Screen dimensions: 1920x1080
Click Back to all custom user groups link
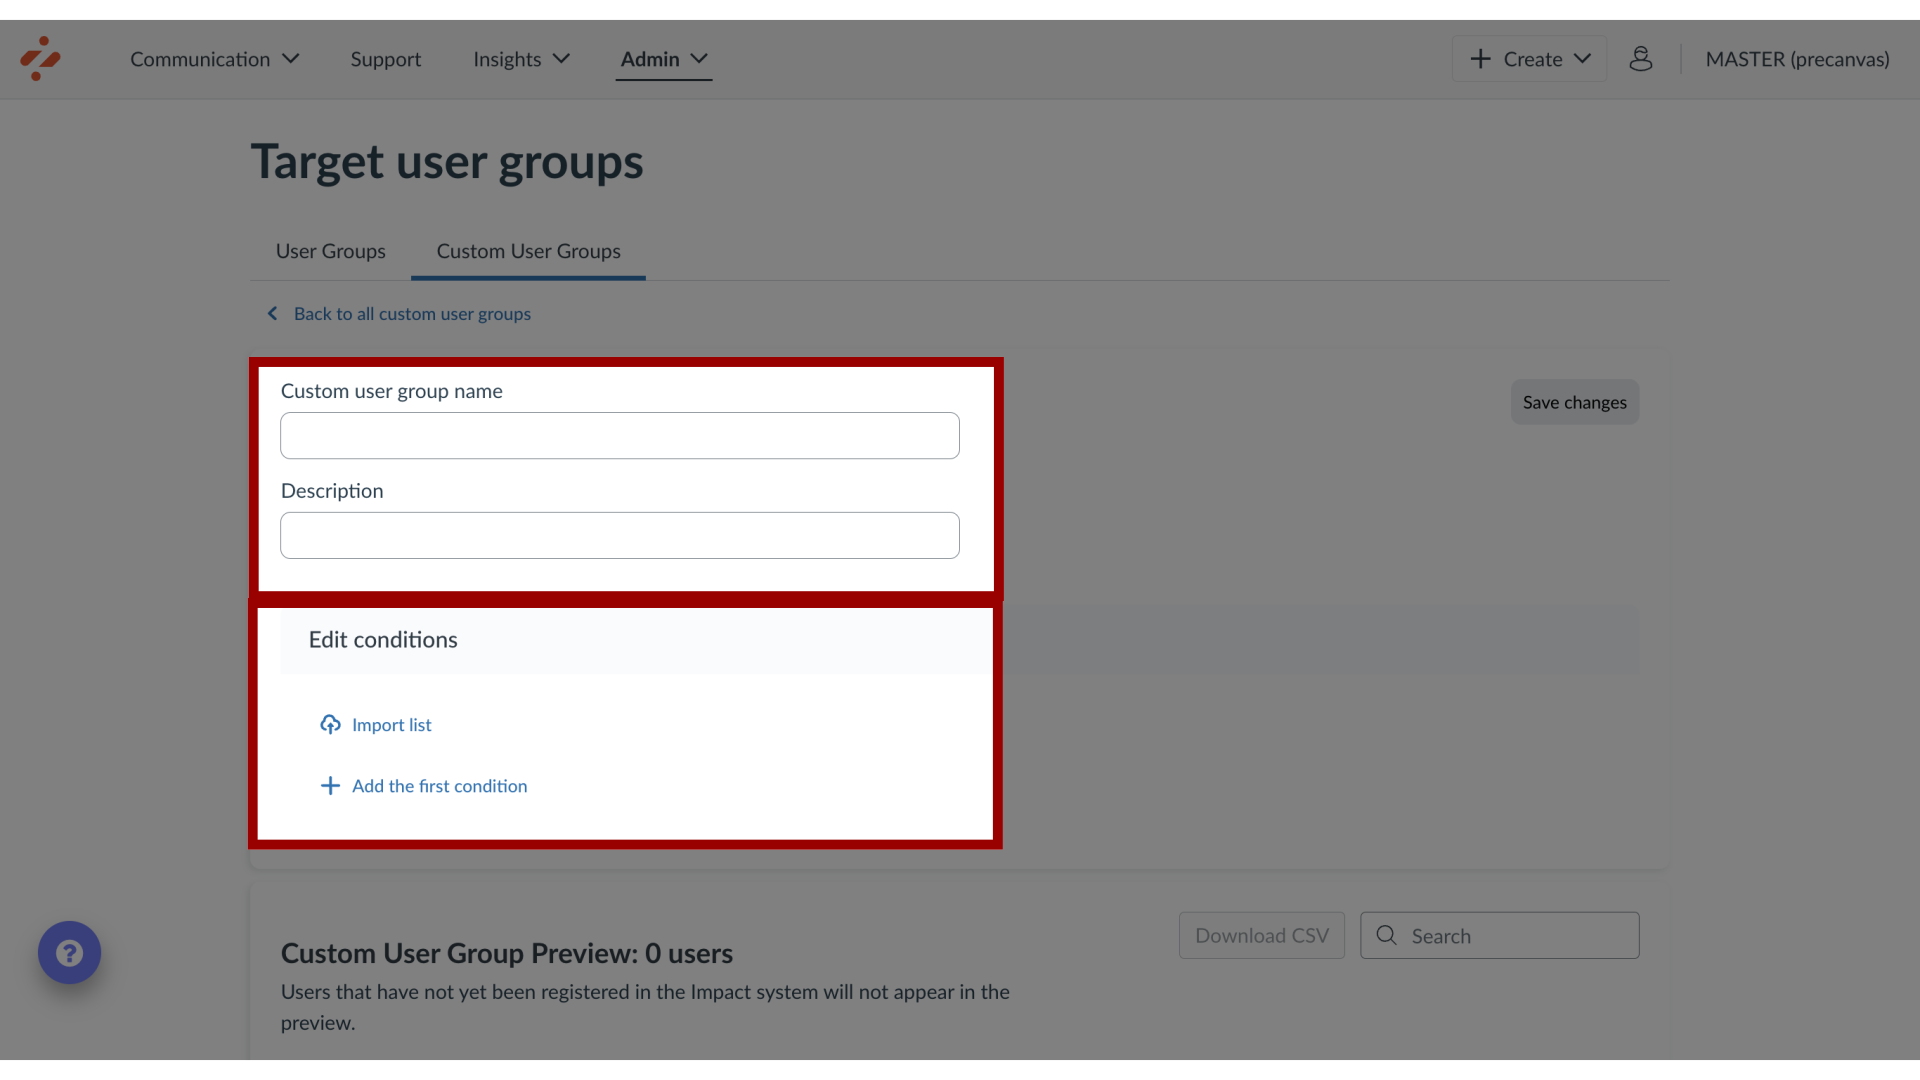coord(413,313)
